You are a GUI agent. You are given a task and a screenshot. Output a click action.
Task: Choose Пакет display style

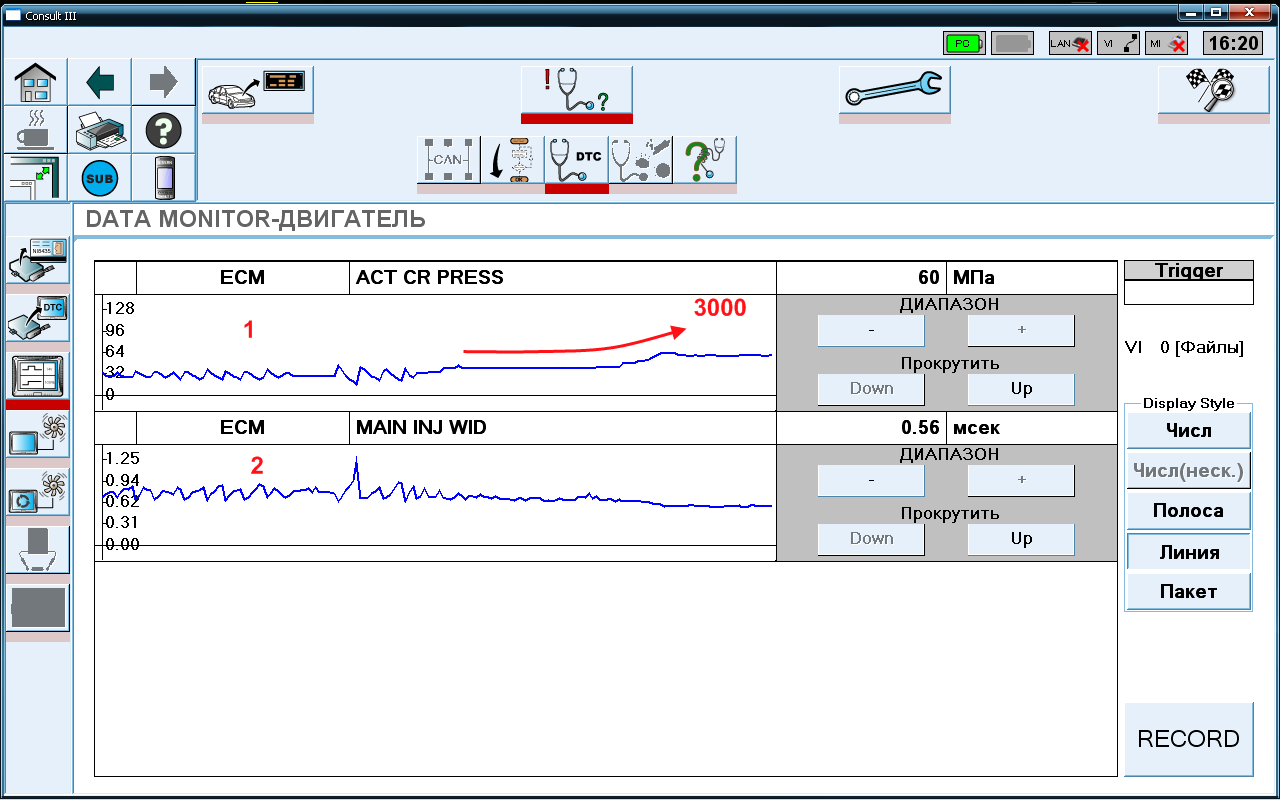pos(1188,592)
